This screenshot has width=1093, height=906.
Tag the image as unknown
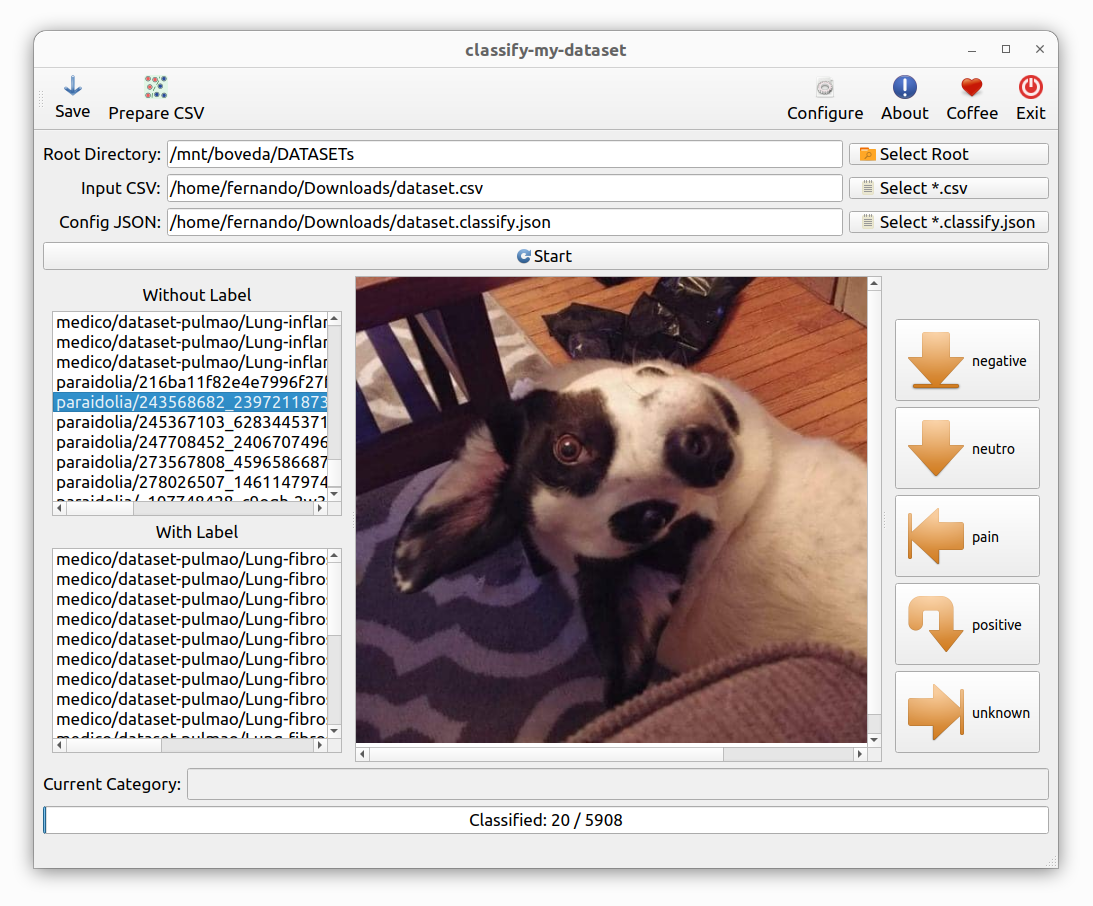967,712
